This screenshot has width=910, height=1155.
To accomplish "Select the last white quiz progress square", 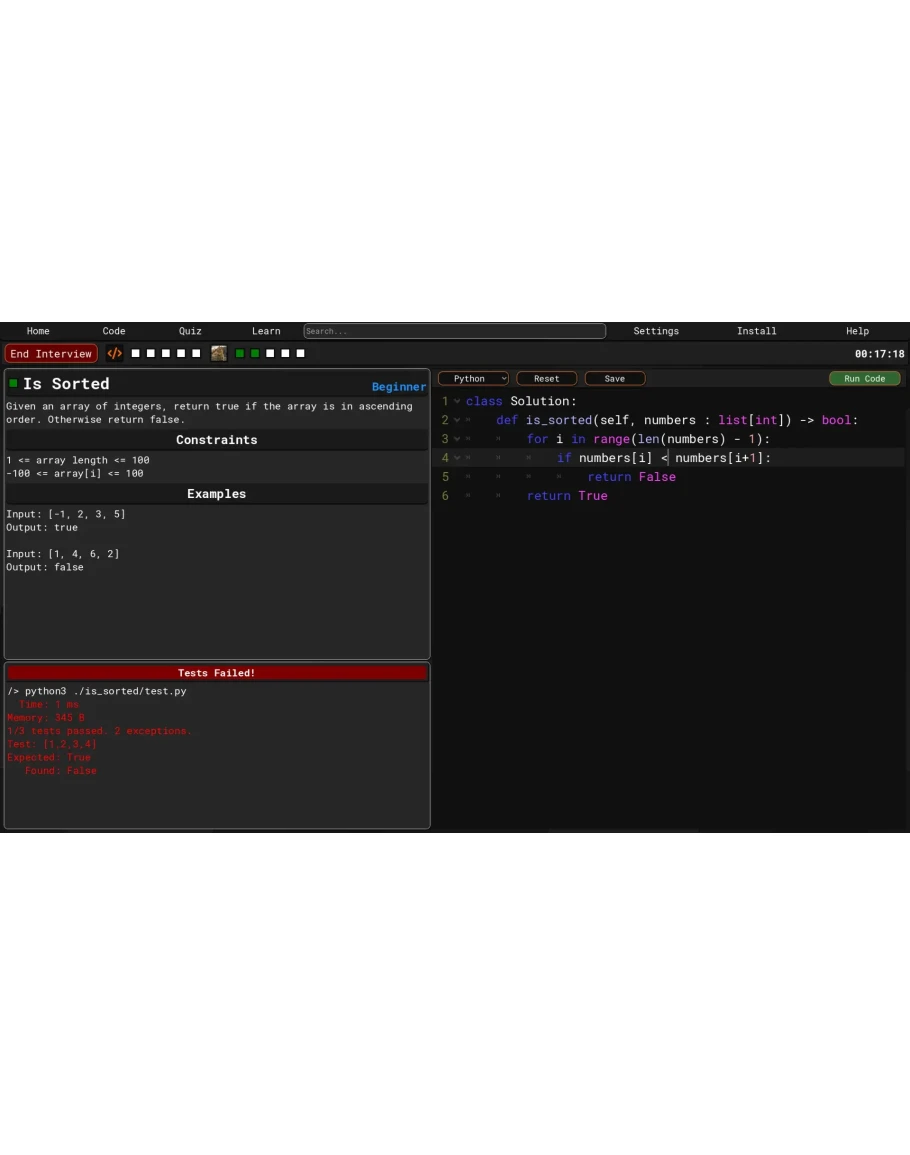I will pos(300,353).
